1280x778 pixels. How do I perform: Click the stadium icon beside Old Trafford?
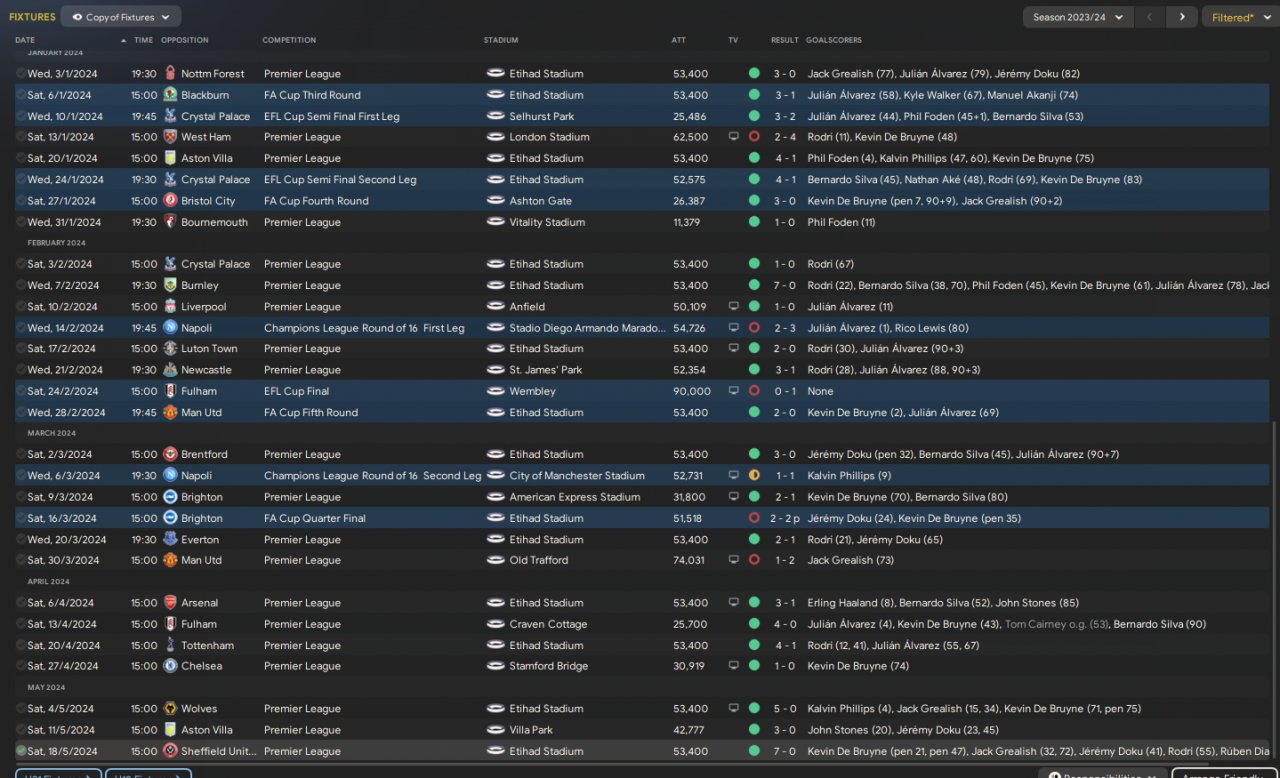tap(495, 560)
